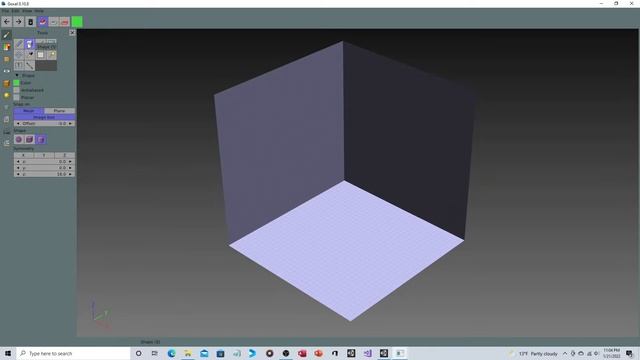Toggle the Color checkbox
This screenshot has height=360, width=640.
coord(16,82)
